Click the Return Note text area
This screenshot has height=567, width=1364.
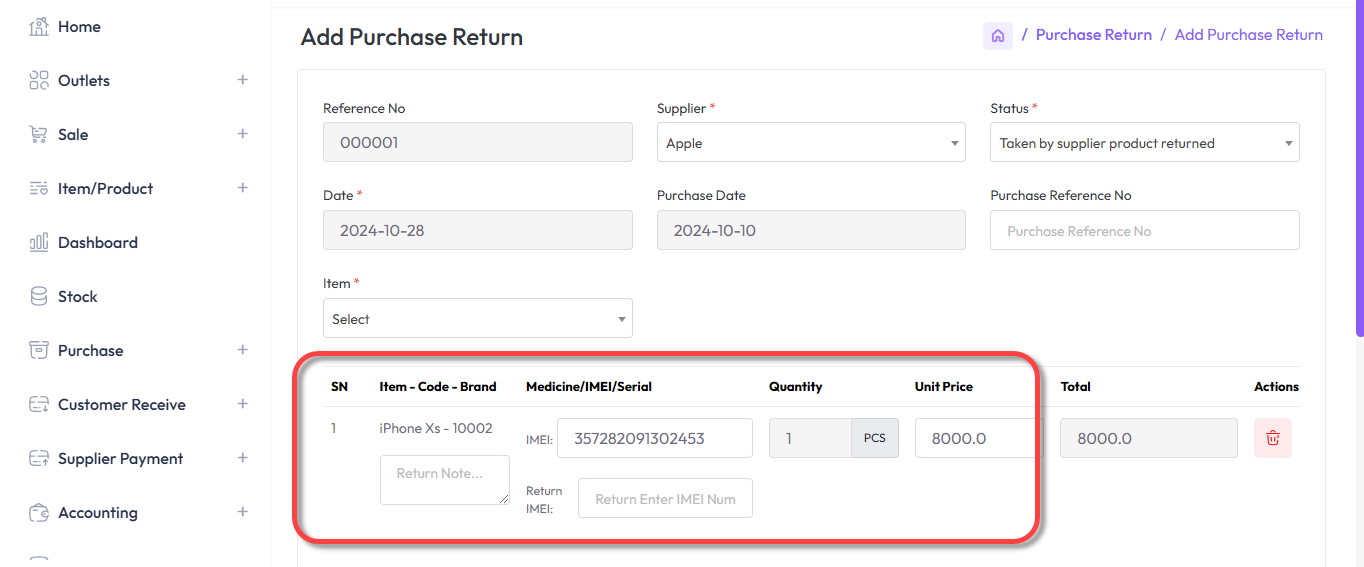[444, 480]
